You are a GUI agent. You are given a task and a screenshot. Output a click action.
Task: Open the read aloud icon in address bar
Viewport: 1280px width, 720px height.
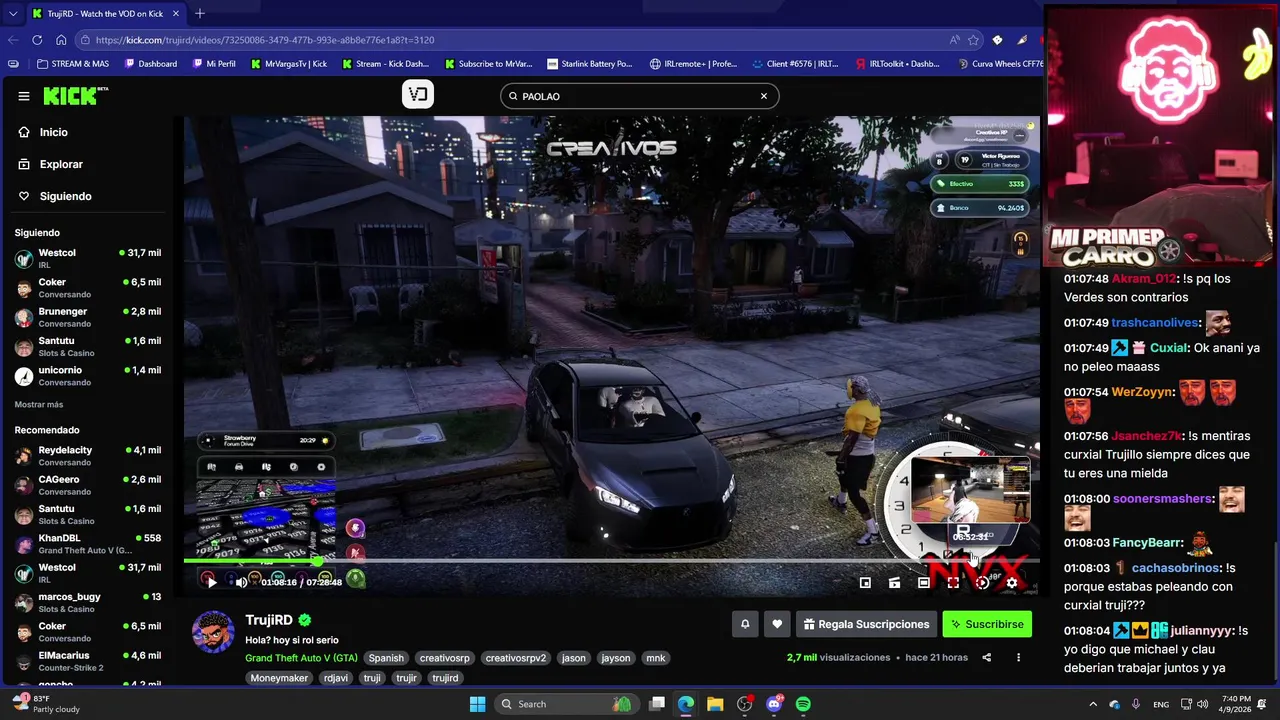click(x=954, y=40)
